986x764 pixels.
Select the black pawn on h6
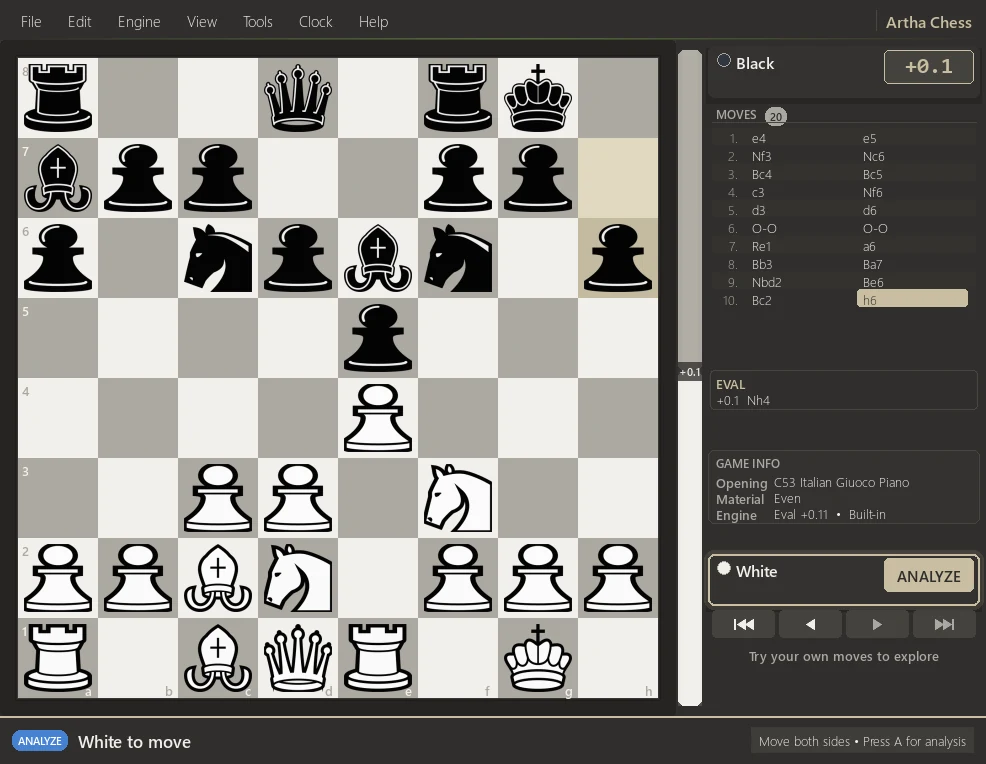click(618, 257)
